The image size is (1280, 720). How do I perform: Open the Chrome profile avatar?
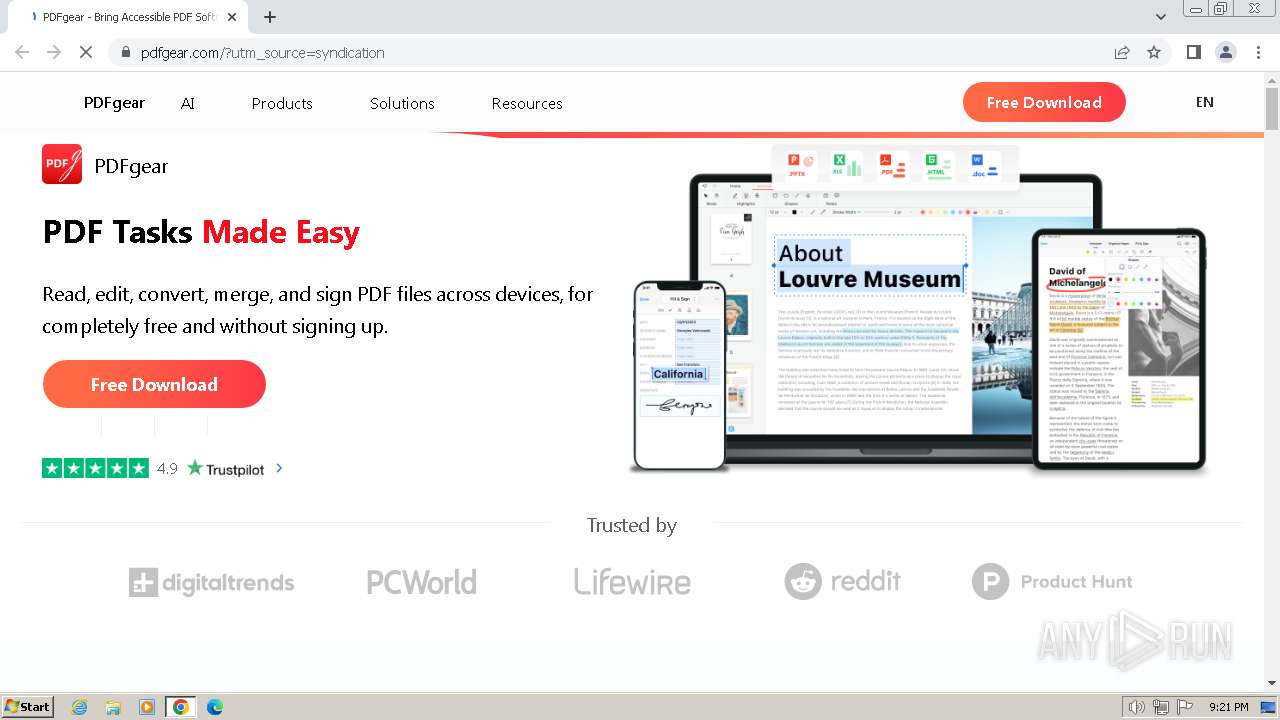click(1226, 52)
